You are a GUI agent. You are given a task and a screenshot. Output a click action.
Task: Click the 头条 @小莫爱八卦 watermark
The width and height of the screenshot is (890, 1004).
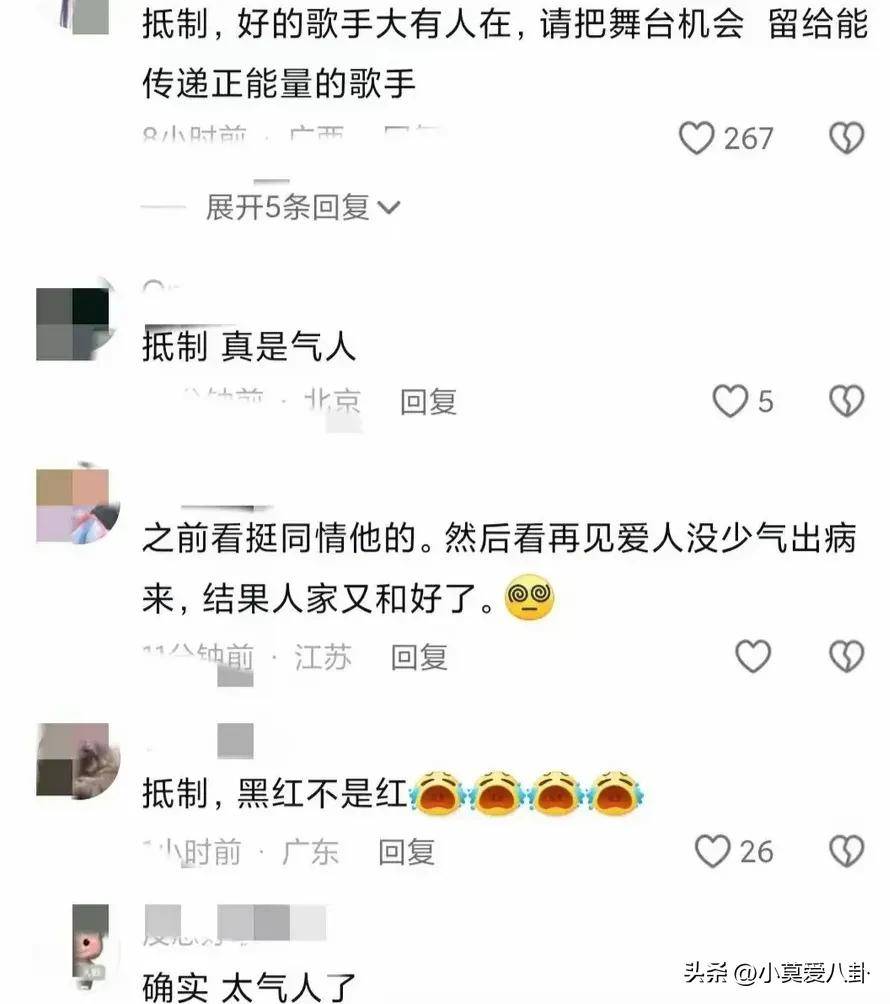(777, 973)
